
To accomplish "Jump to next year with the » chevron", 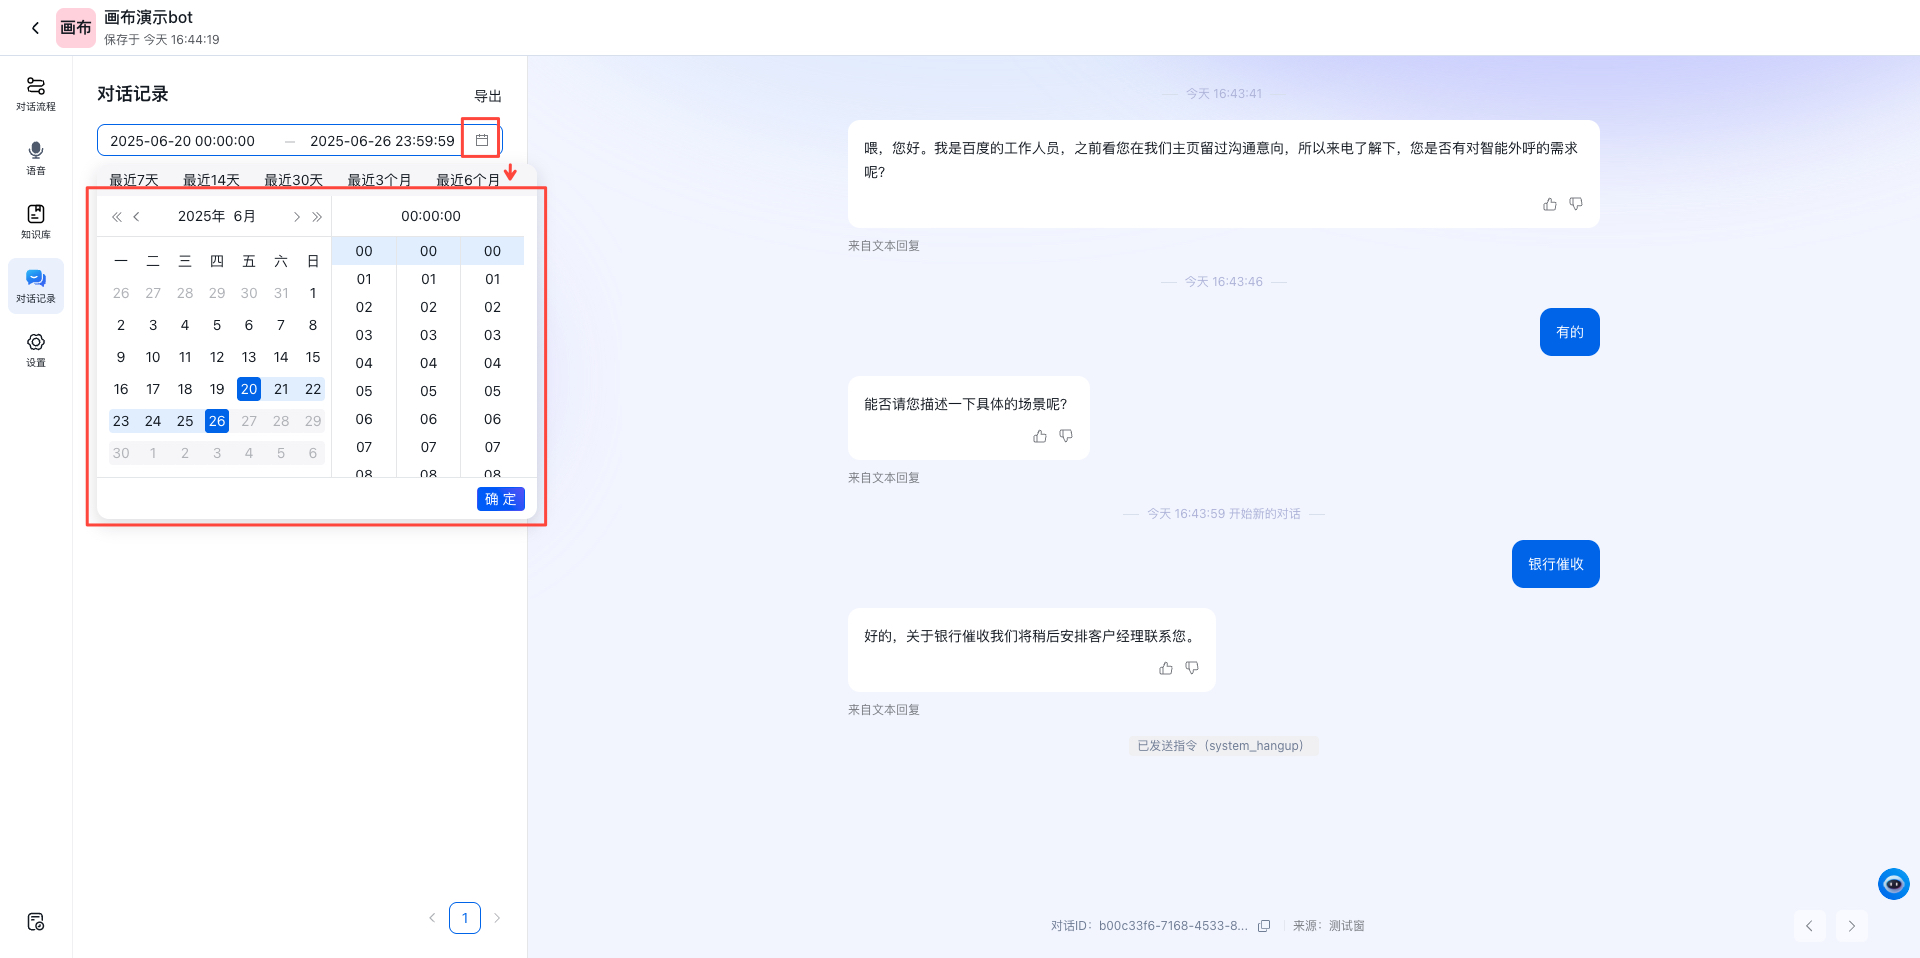I will click(x=317, y=216).
